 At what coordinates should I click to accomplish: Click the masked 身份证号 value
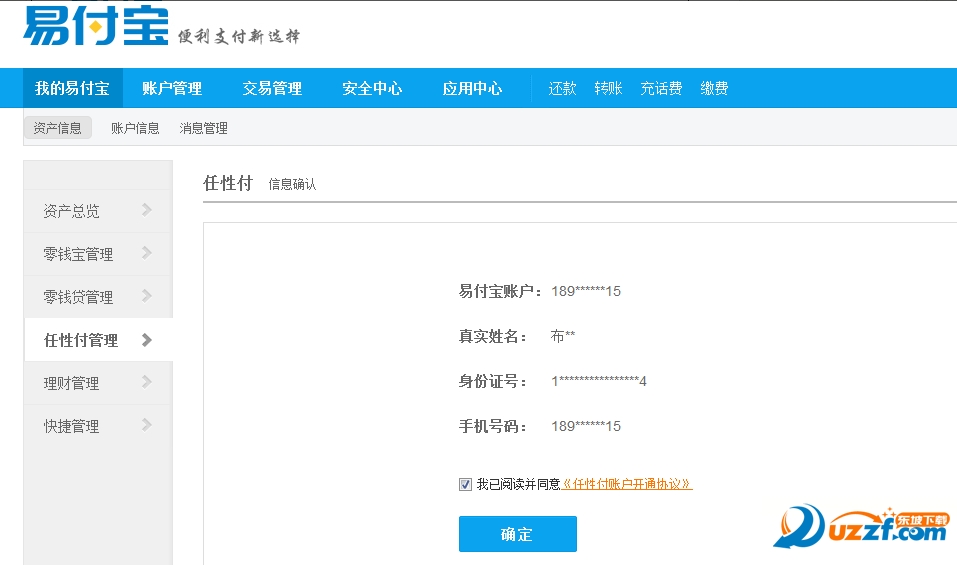coord(599,381)
